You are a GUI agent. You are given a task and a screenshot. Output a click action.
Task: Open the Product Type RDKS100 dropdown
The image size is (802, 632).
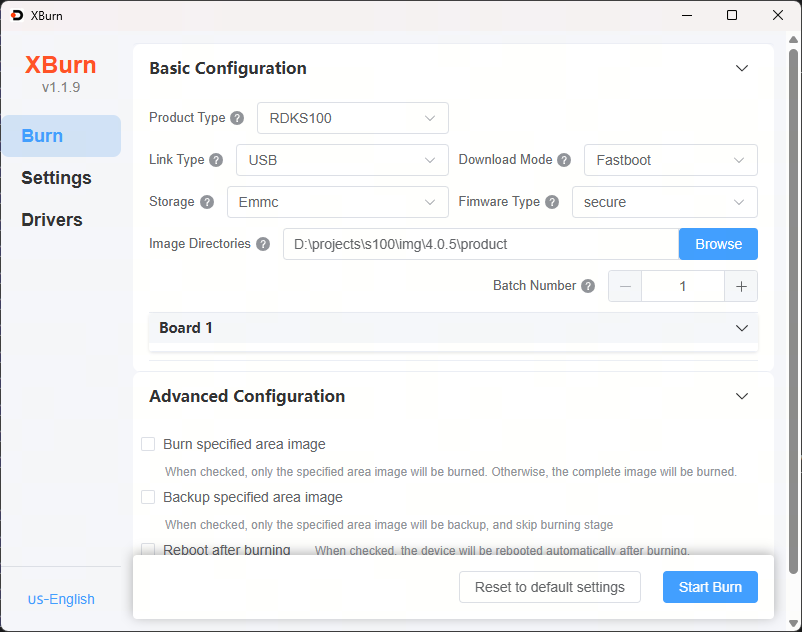[x=352, y=118]
